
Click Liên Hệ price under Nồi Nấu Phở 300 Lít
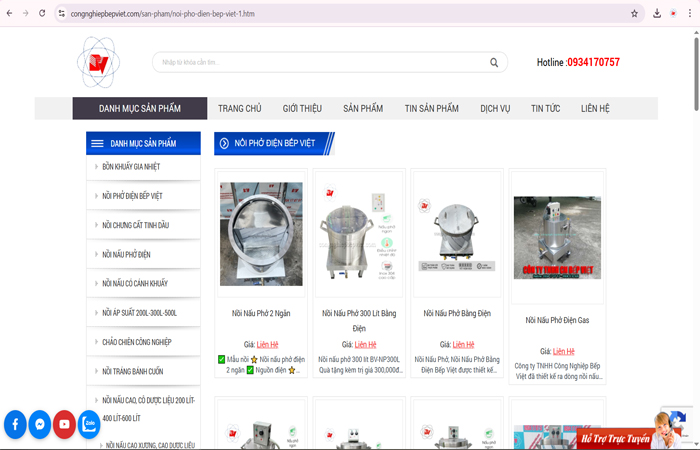366,345
